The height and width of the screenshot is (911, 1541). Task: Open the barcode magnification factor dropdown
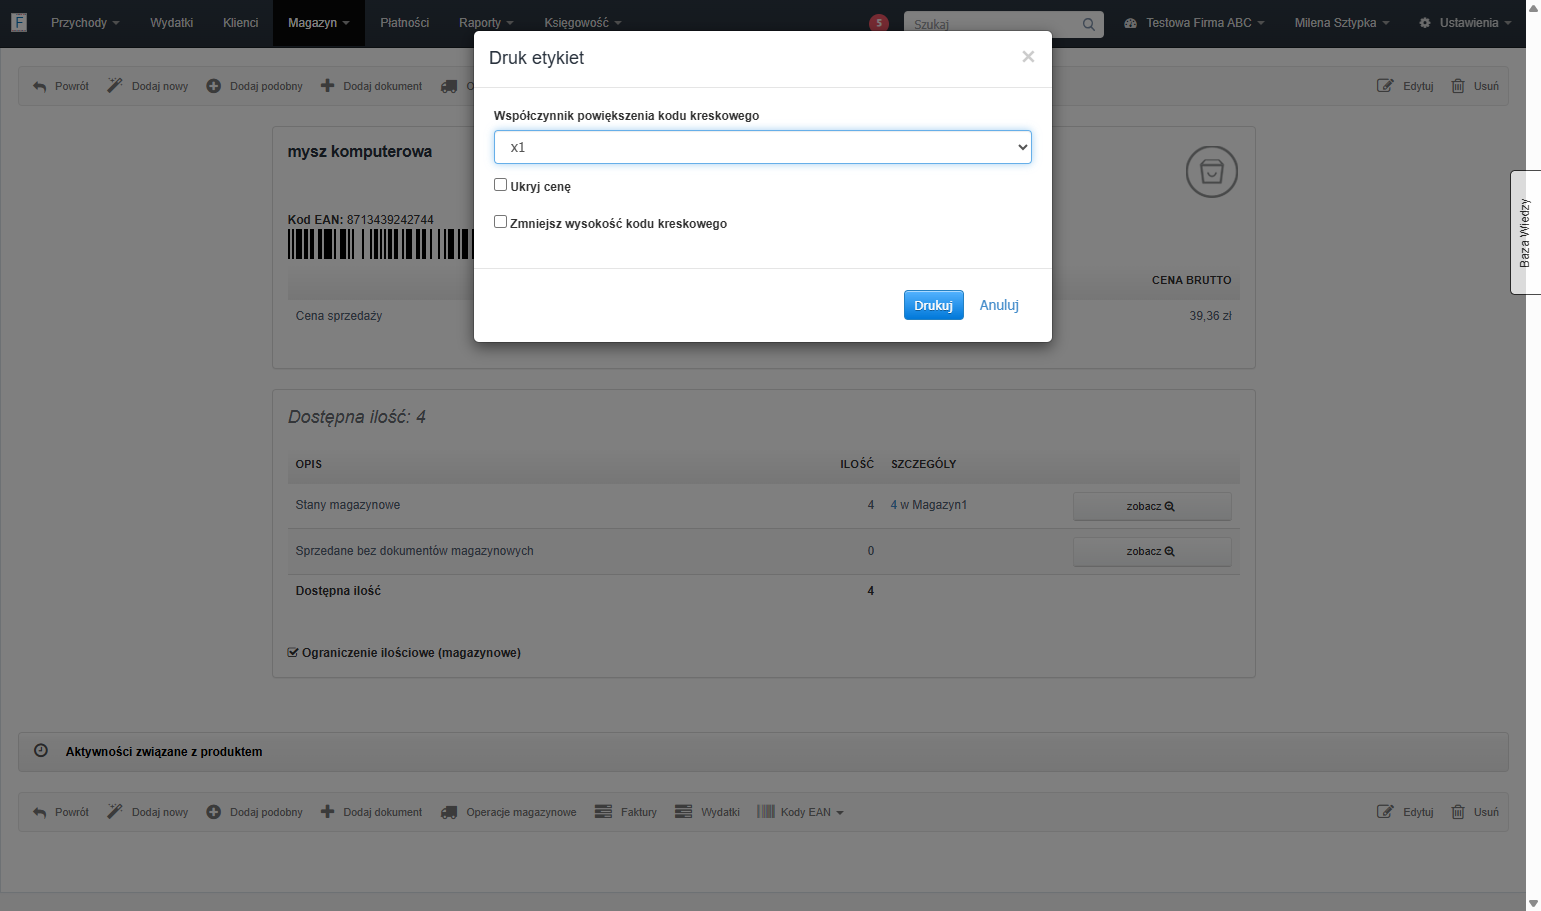(x=763, y=147)
